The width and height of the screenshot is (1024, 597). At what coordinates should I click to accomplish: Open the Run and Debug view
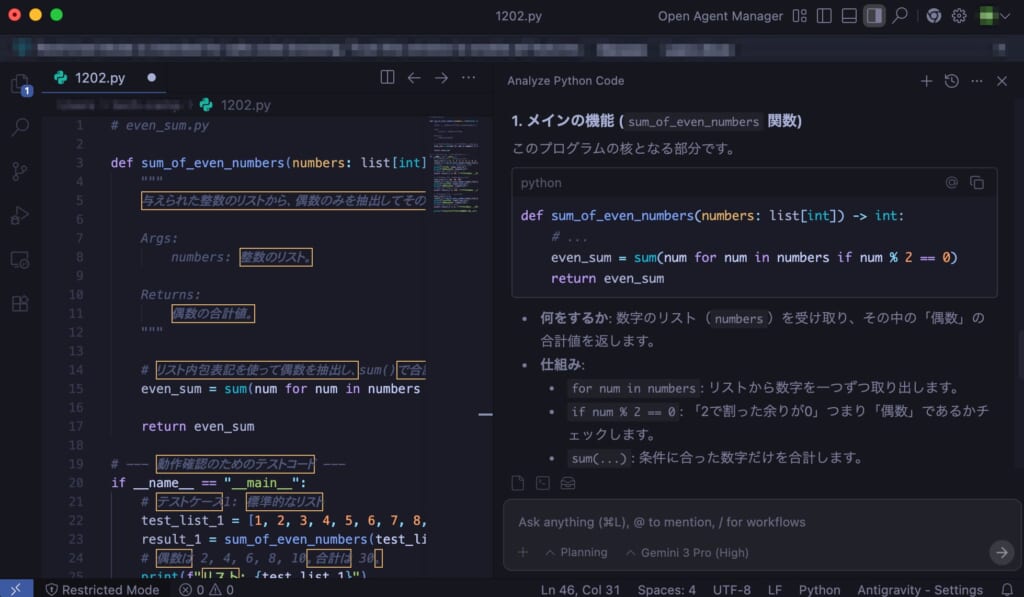pos(20,215)
